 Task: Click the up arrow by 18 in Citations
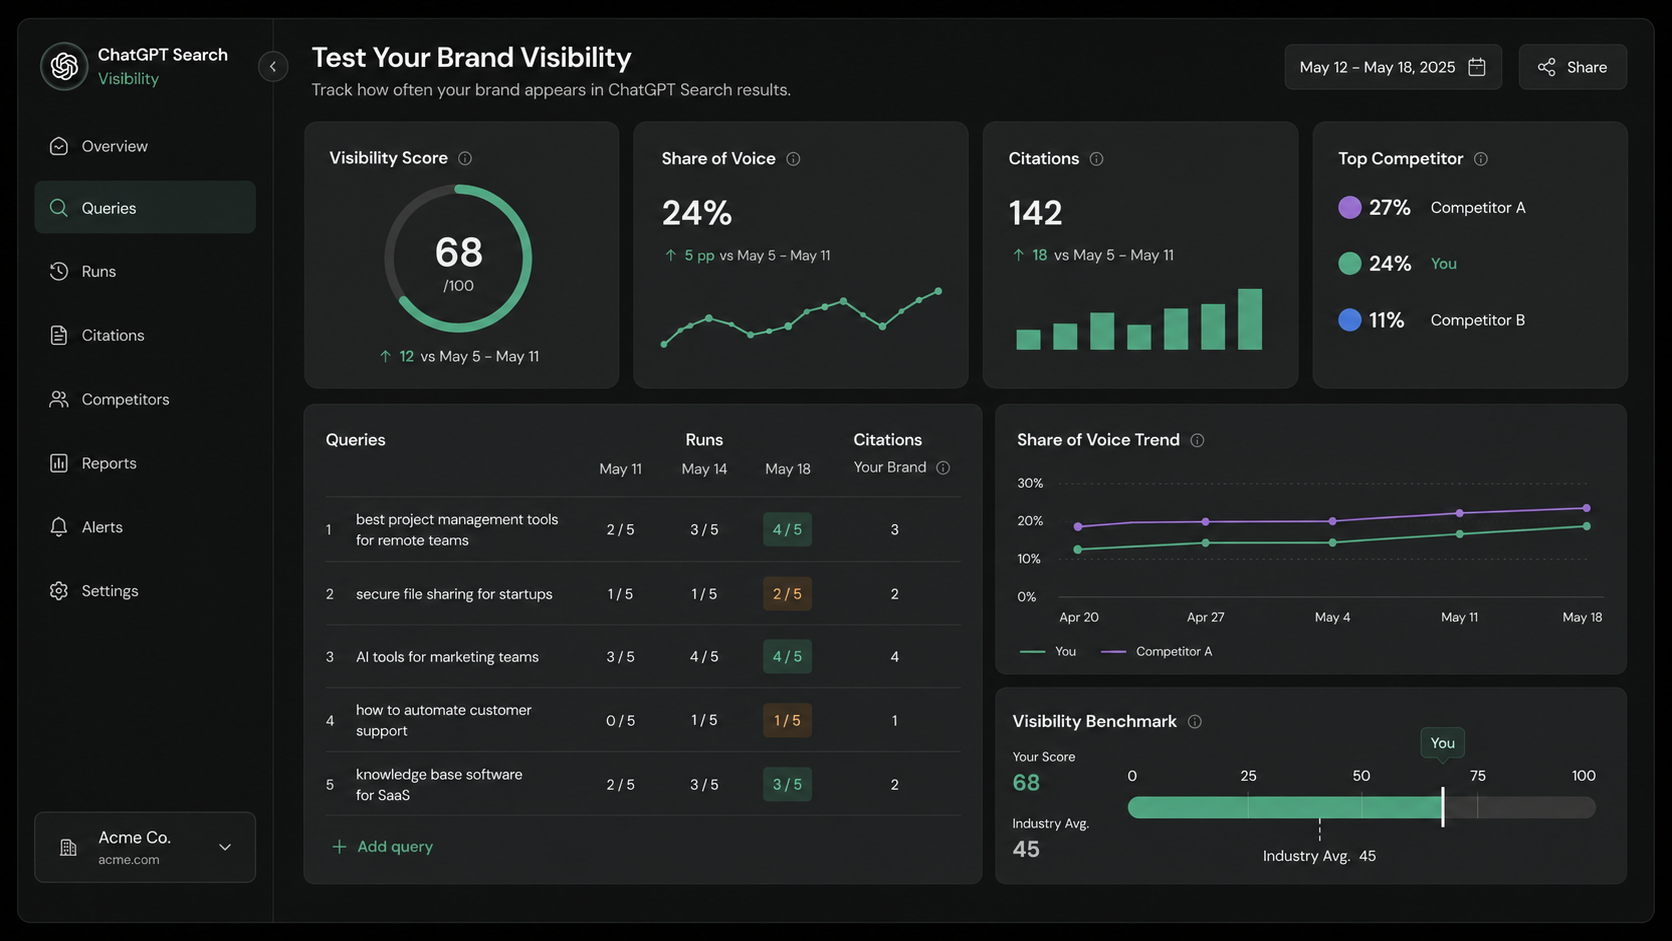click(x=1018, y=255)
